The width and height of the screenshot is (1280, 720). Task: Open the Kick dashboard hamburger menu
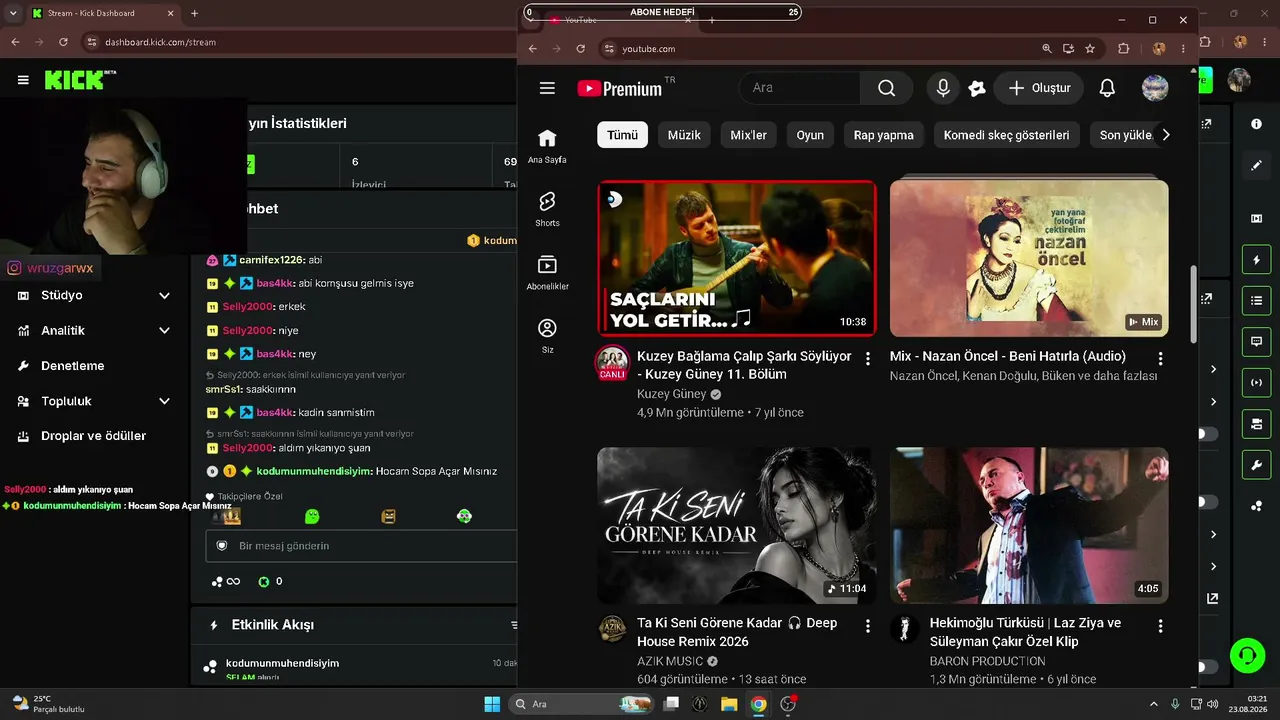(23, 80)
